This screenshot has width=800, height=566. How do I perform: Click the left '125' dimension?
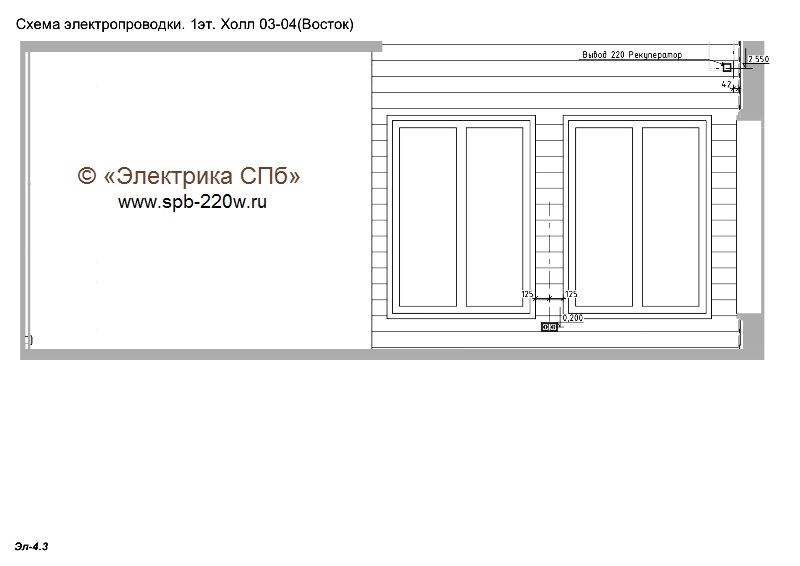527,294
